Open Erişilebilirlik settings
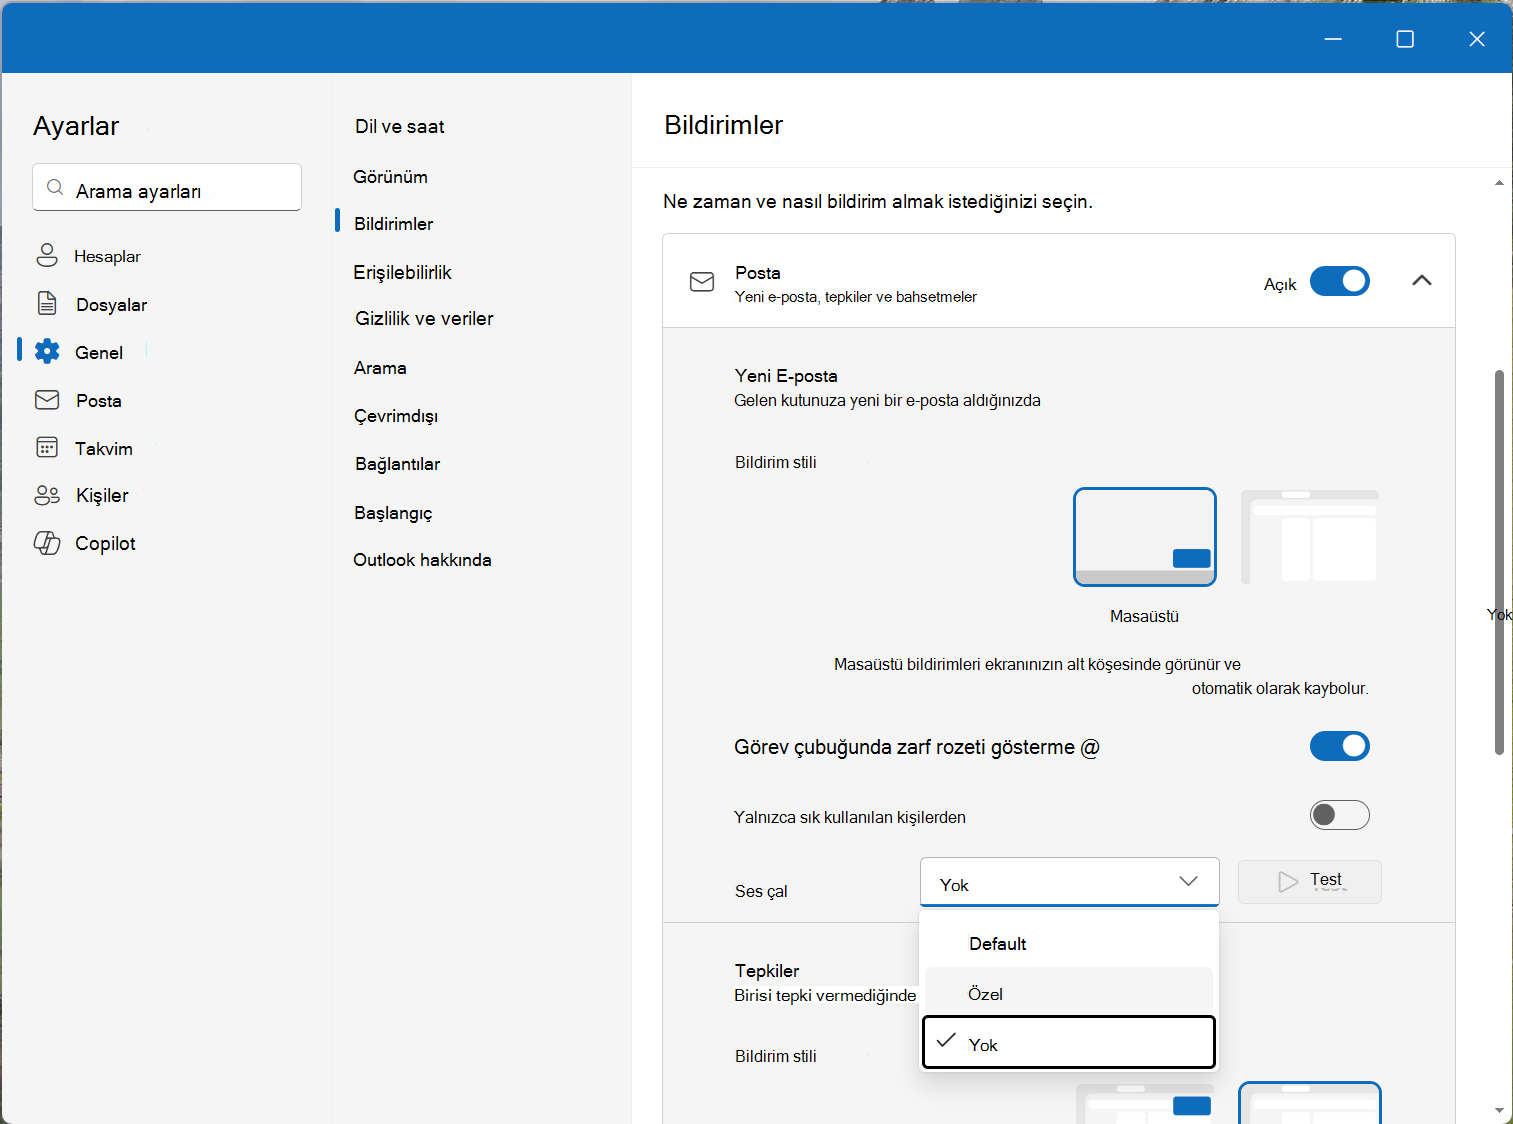The width and height of the screenshot is (1513, 1124). pos(403,272)
